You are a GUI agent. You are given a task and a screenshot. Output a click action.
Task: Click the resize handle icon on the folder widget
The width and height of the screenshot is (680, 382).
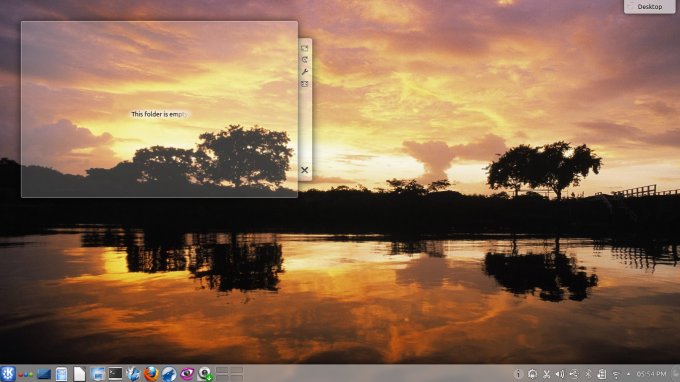[304, 48]
